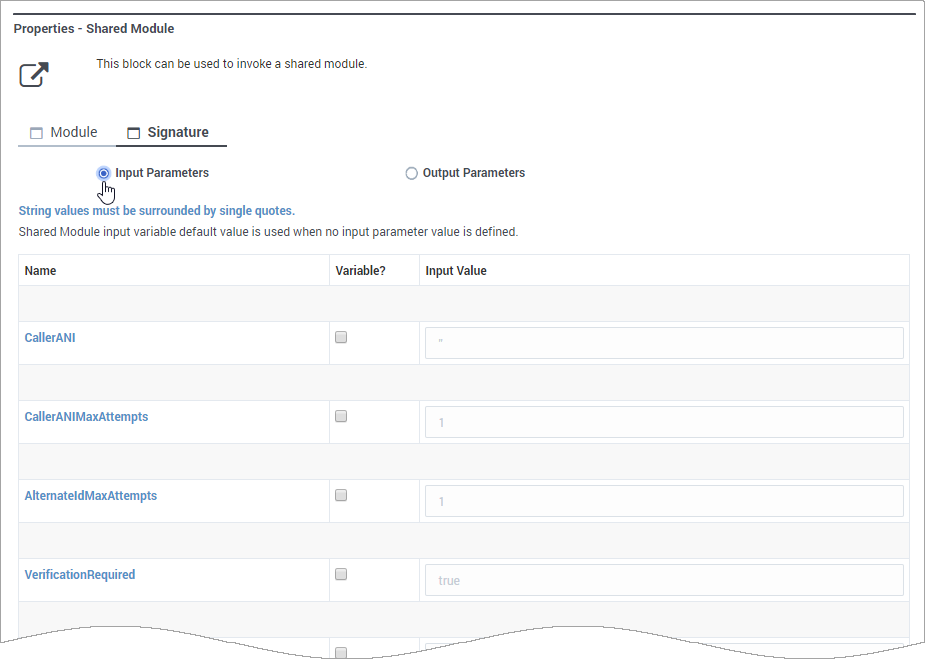925x660 pixels.
Task: Click the shared module invoke icon
Action: [x=35, y=74]
